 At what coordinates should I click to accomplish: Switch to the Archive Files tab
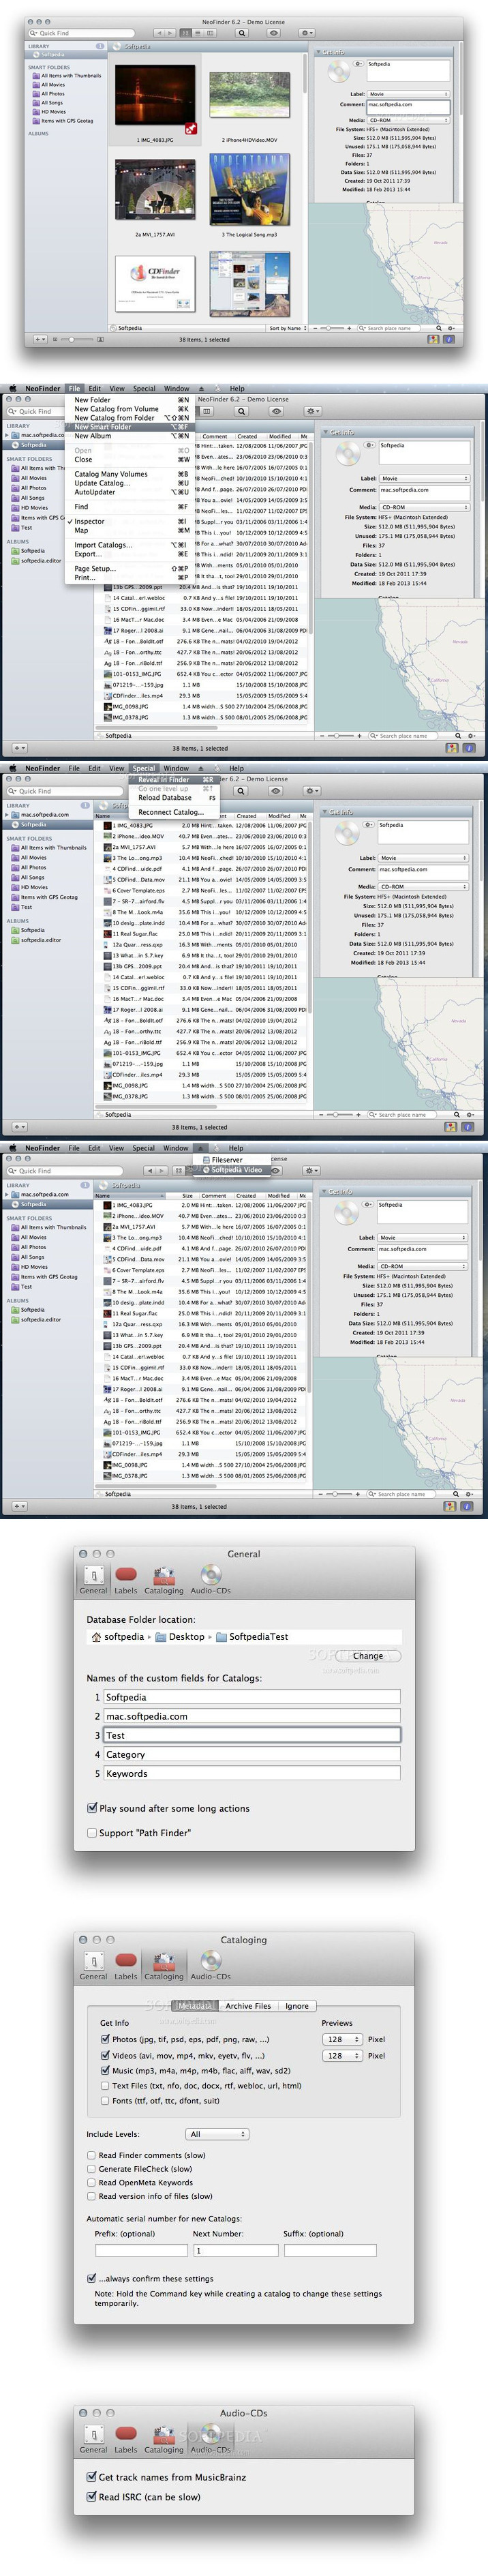[248, 2006]
